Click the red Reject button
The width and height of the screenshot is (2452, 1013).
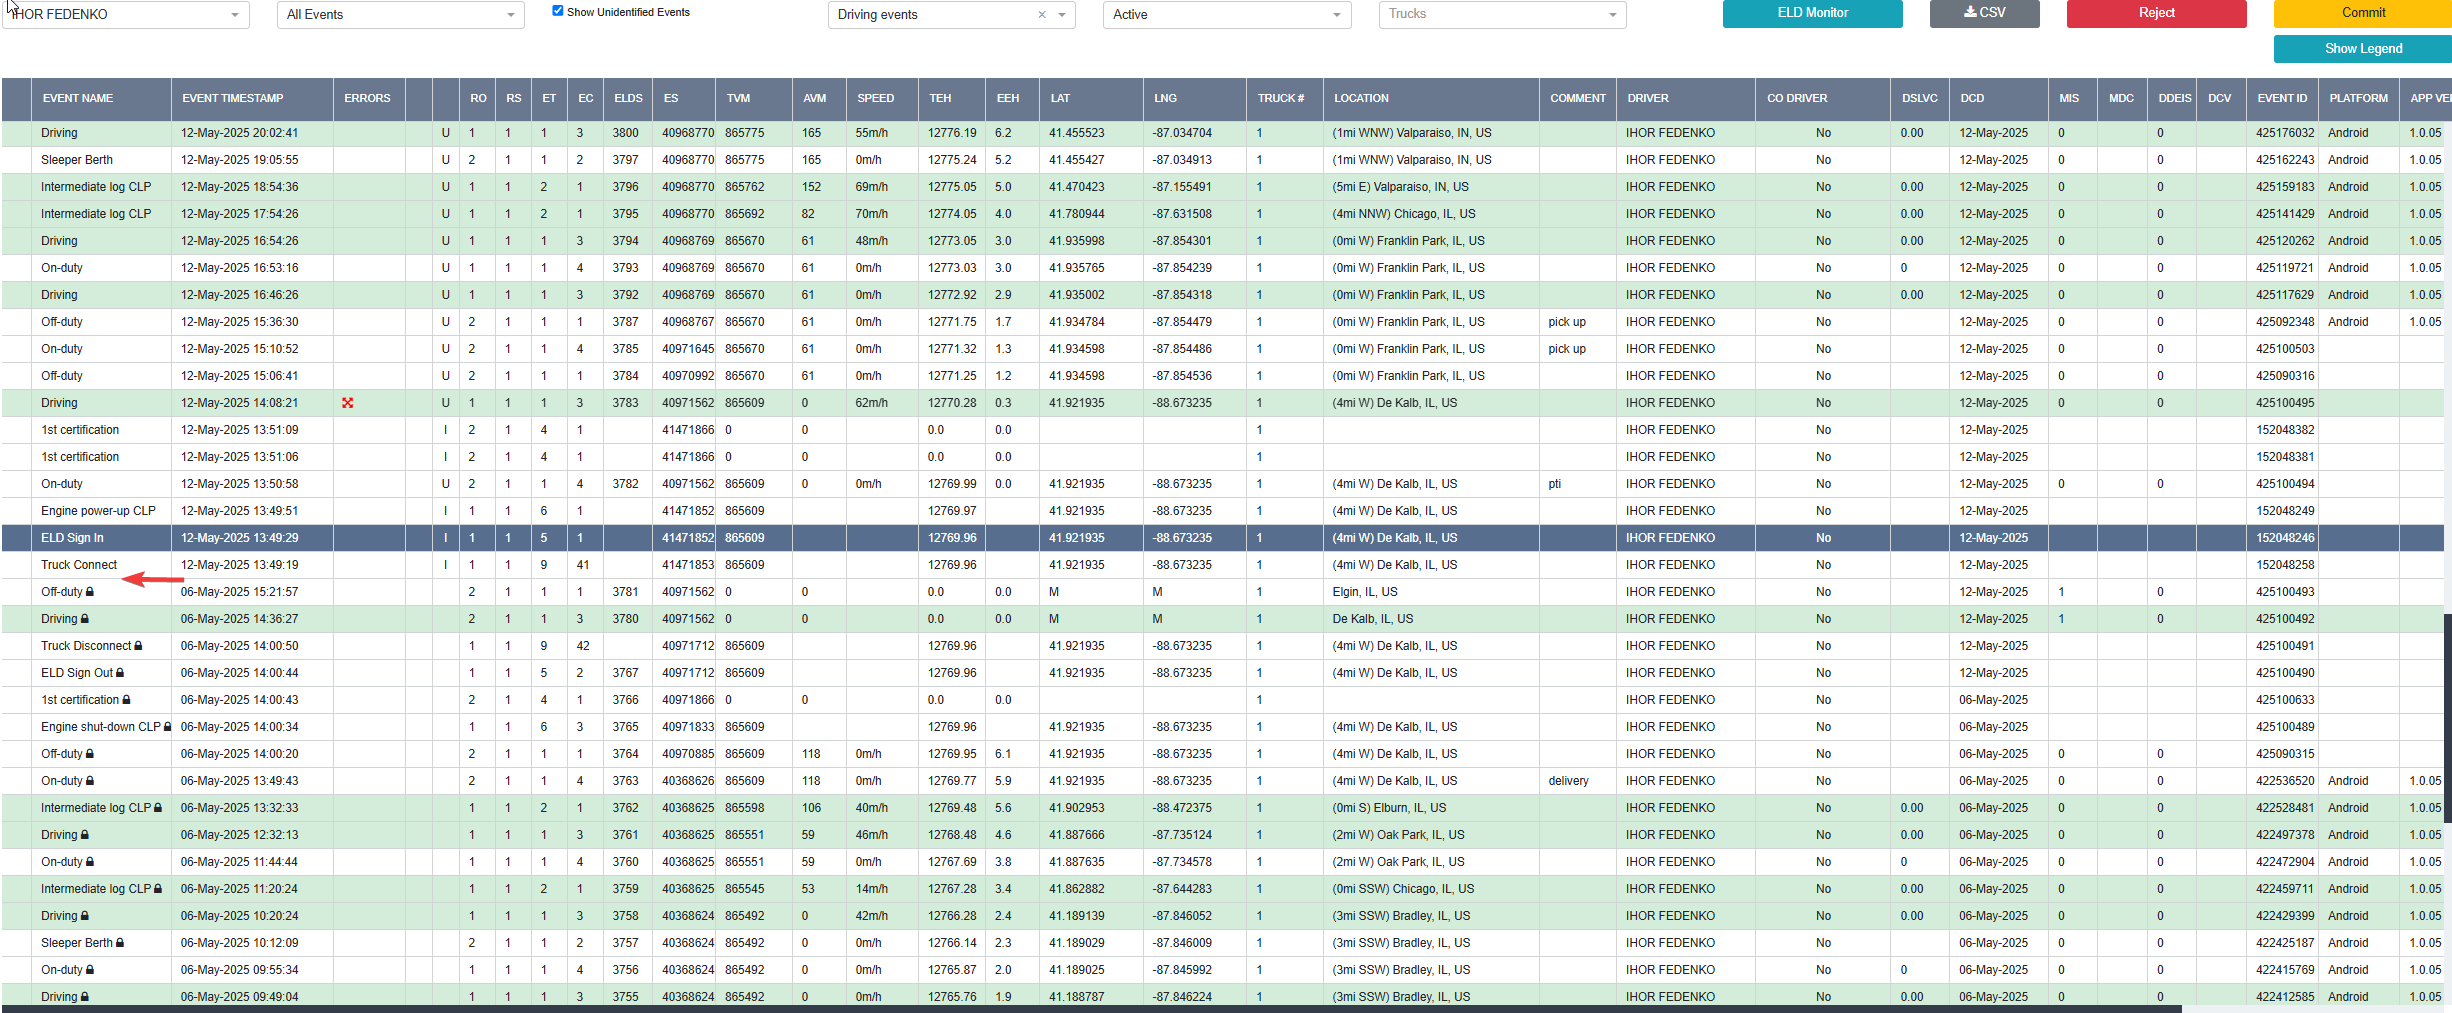pos(2156,13)
